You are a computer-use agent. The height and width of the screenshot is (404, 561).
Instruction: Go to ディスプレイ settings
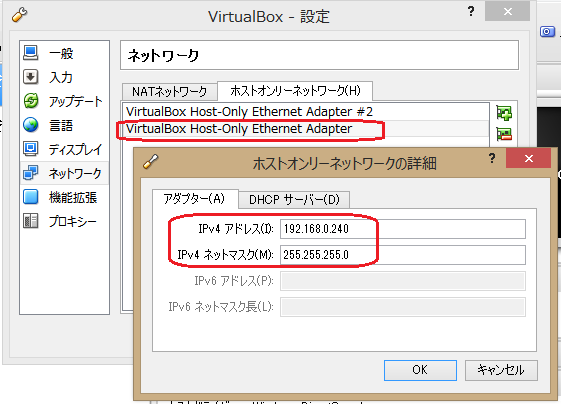pos(64,149)
